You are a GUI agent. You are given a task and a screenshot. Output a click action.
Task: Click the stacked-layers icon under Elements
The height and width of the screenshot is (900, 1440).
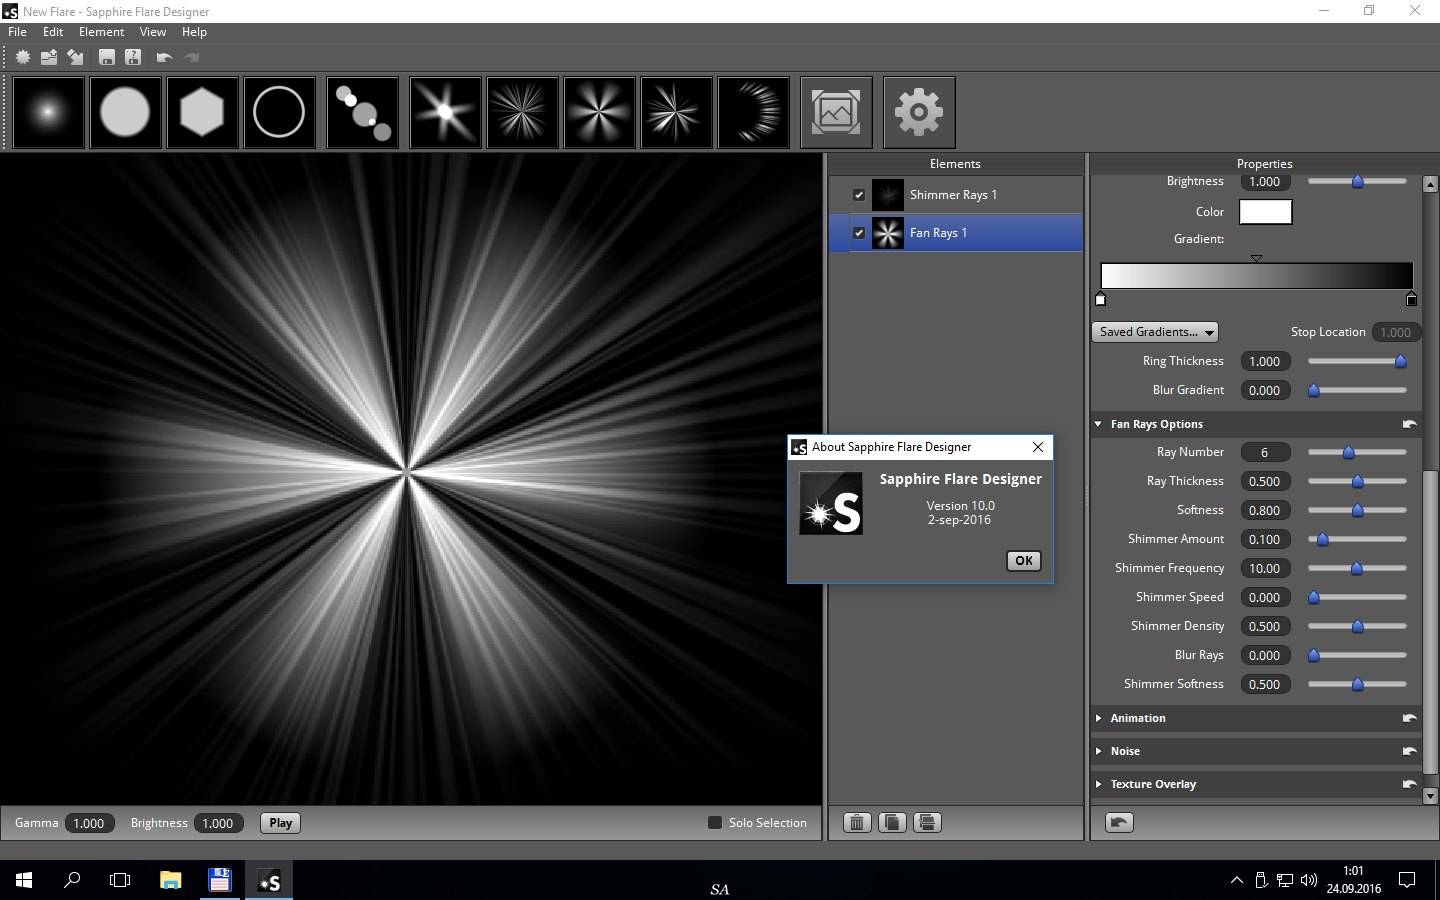click(927, 822)
